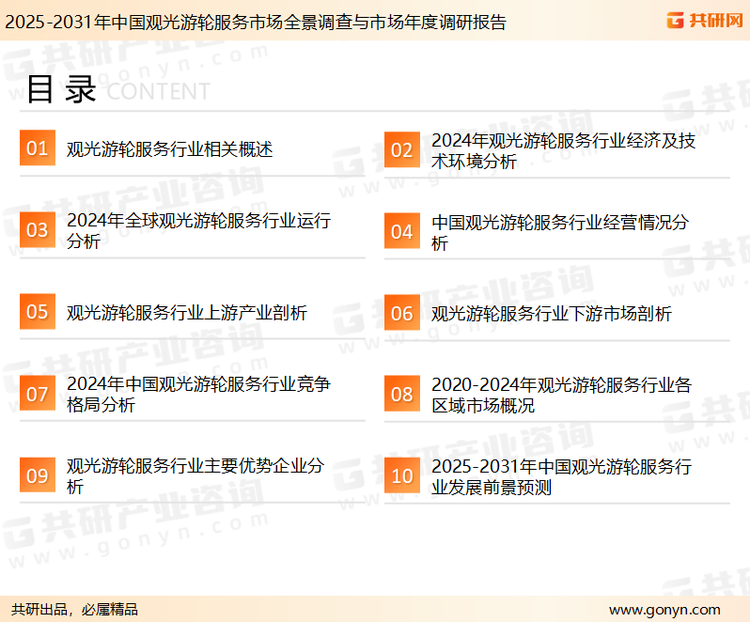
Task: Click the orange 08 chapter badge
Action: pyautogui.click(x=402, y=394)
